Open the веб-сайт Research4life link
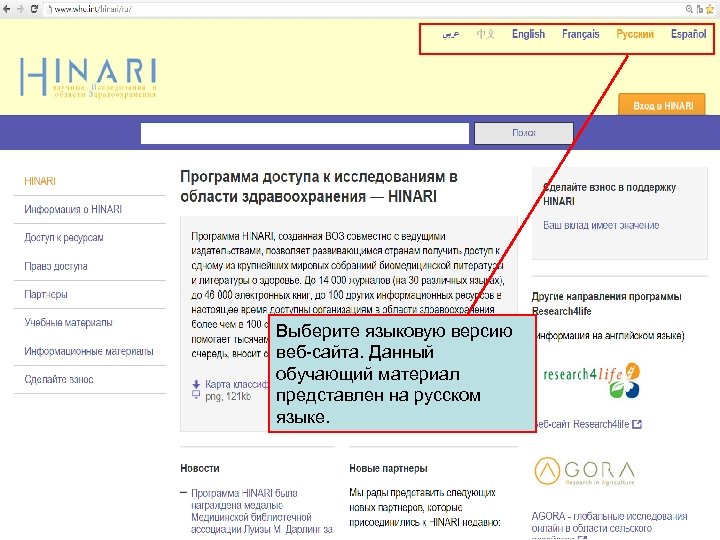 coord(582,424)
